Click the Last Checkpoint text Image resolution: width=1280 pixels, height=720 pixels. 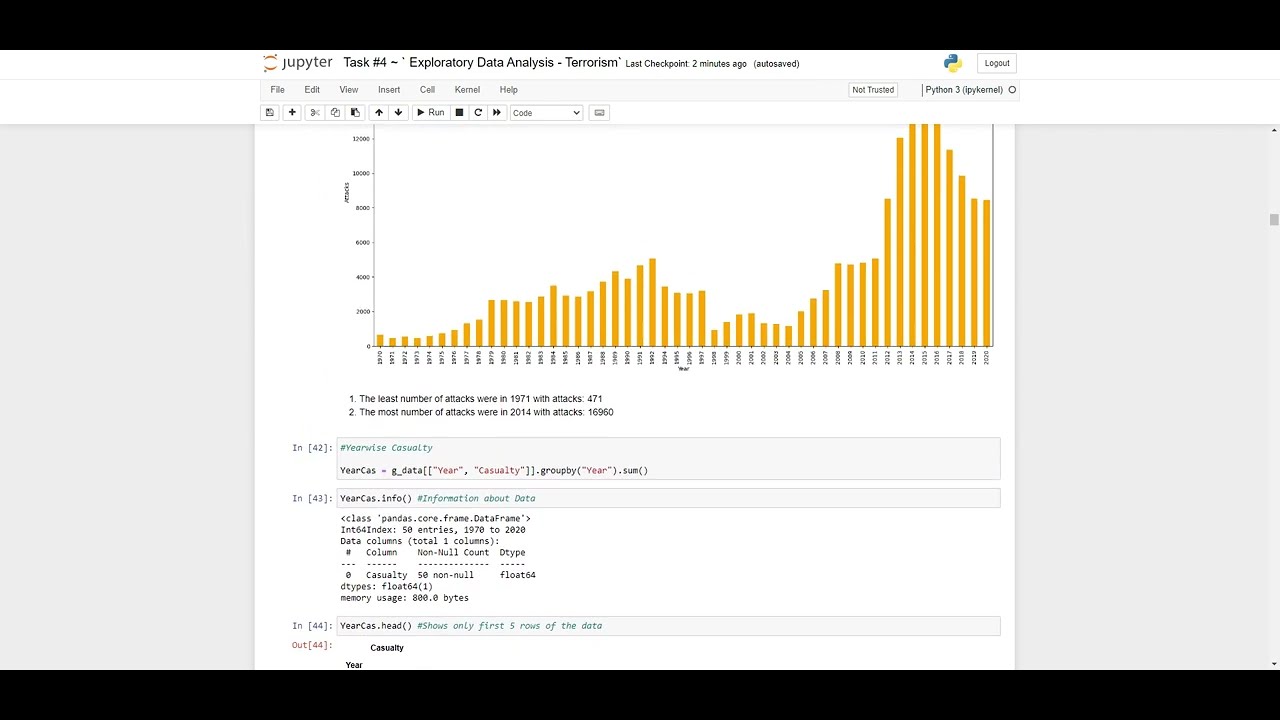click(x=686, y=64)
